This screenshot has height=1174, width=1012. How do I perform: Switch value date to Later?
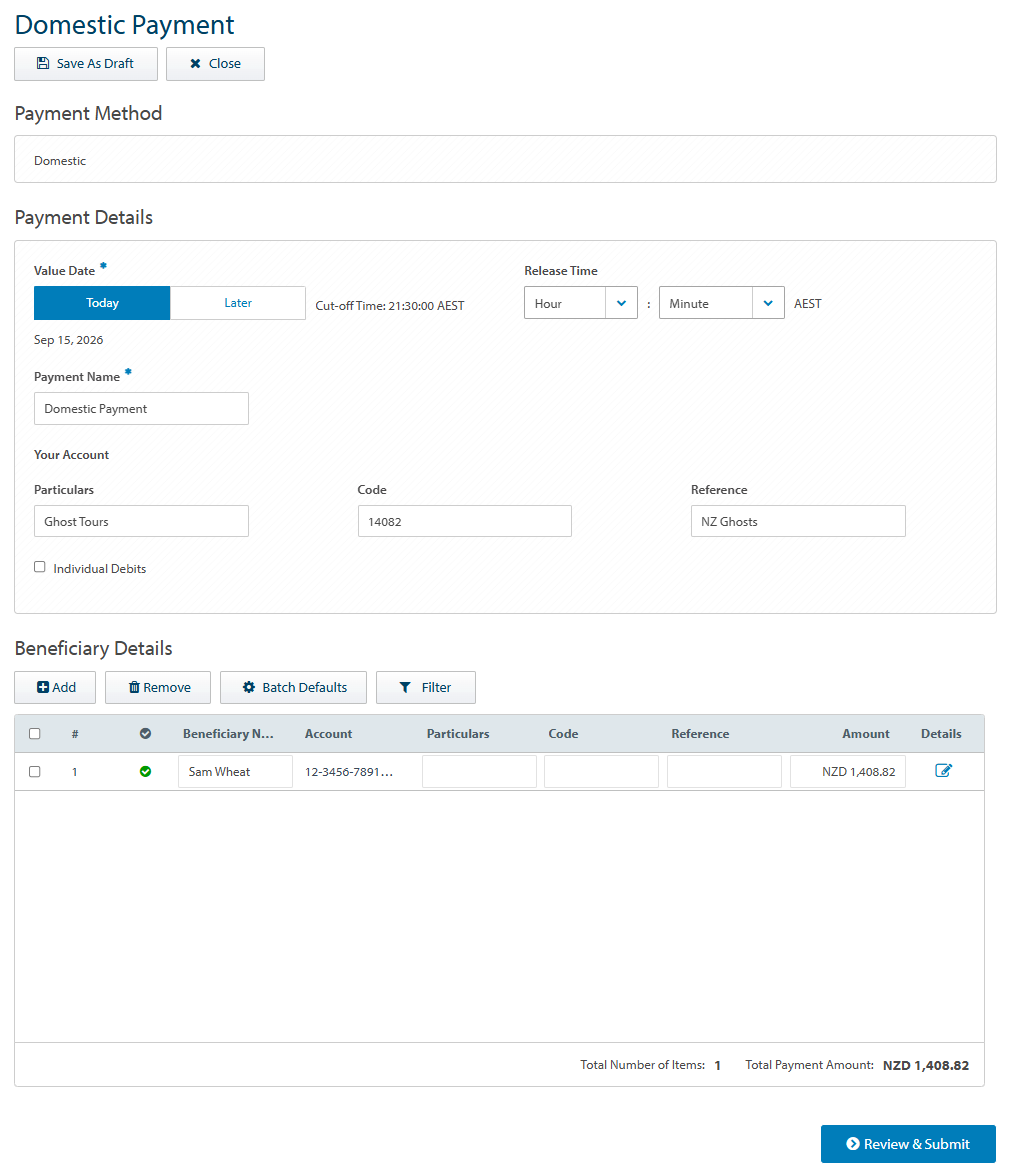(x=238, y=303)
